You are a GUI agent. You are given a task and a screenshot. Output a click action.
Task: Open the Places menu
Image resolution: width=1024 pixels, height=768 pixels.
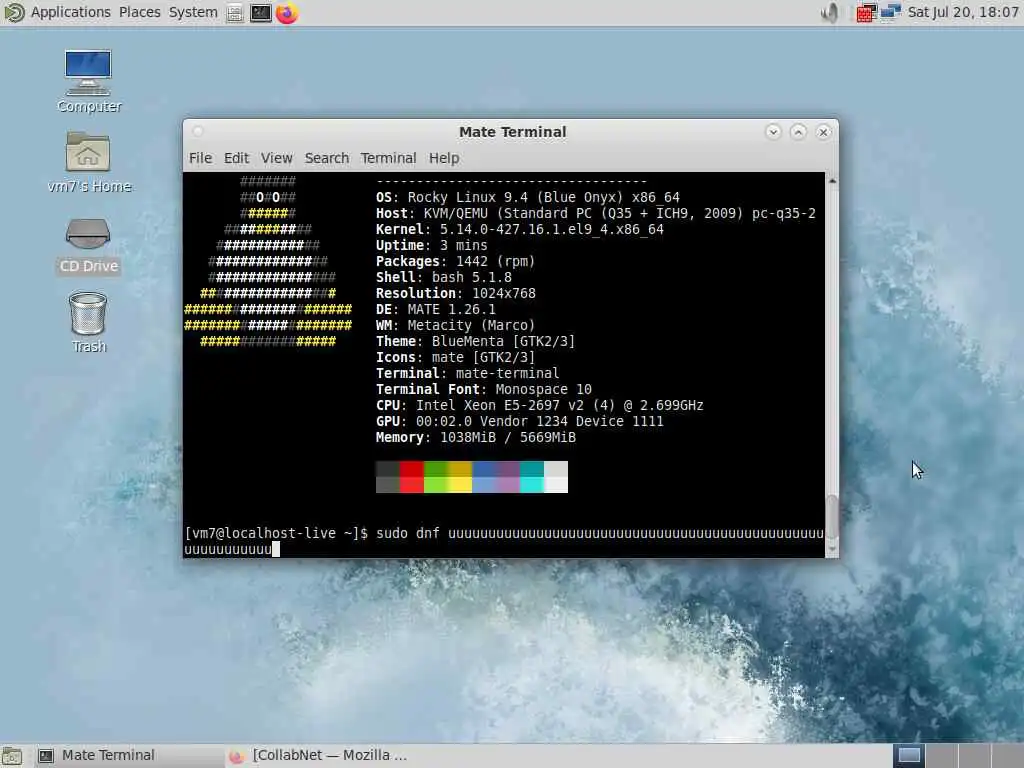click(x=139, y=12)
